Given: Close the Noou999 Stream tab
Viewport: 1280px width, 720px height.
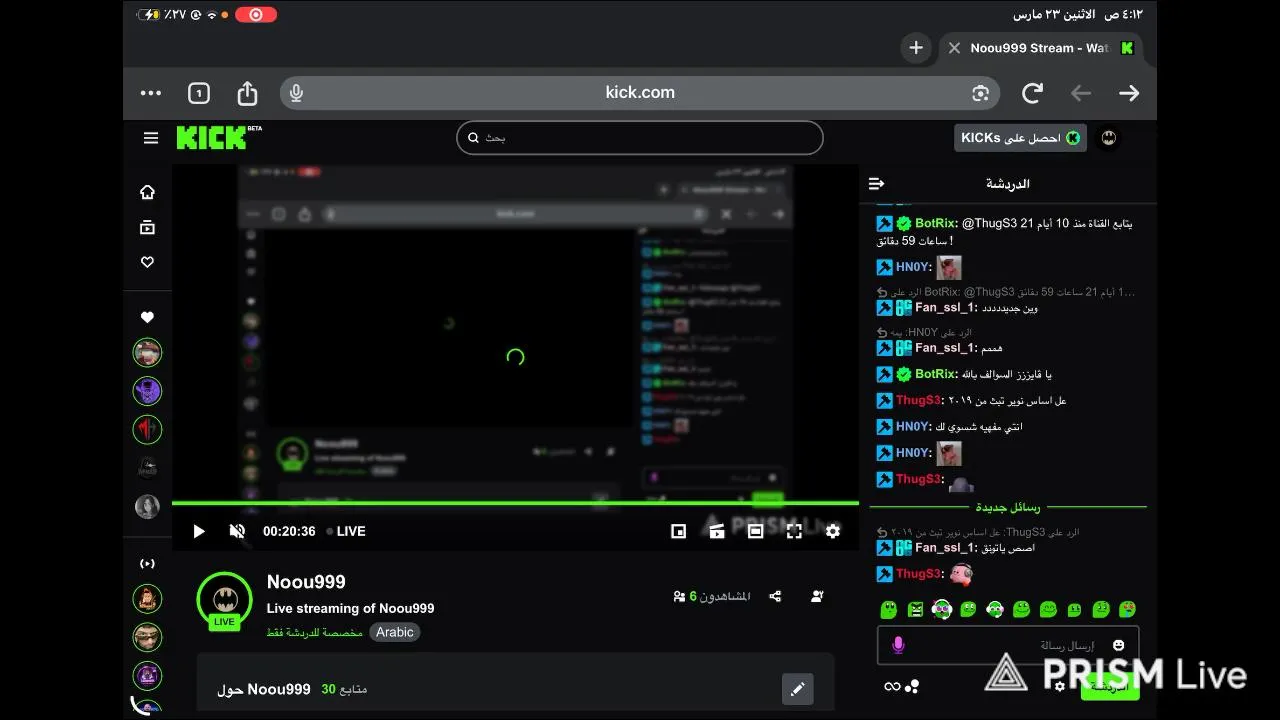Looking at the screenshot, I should coord(954,48).
